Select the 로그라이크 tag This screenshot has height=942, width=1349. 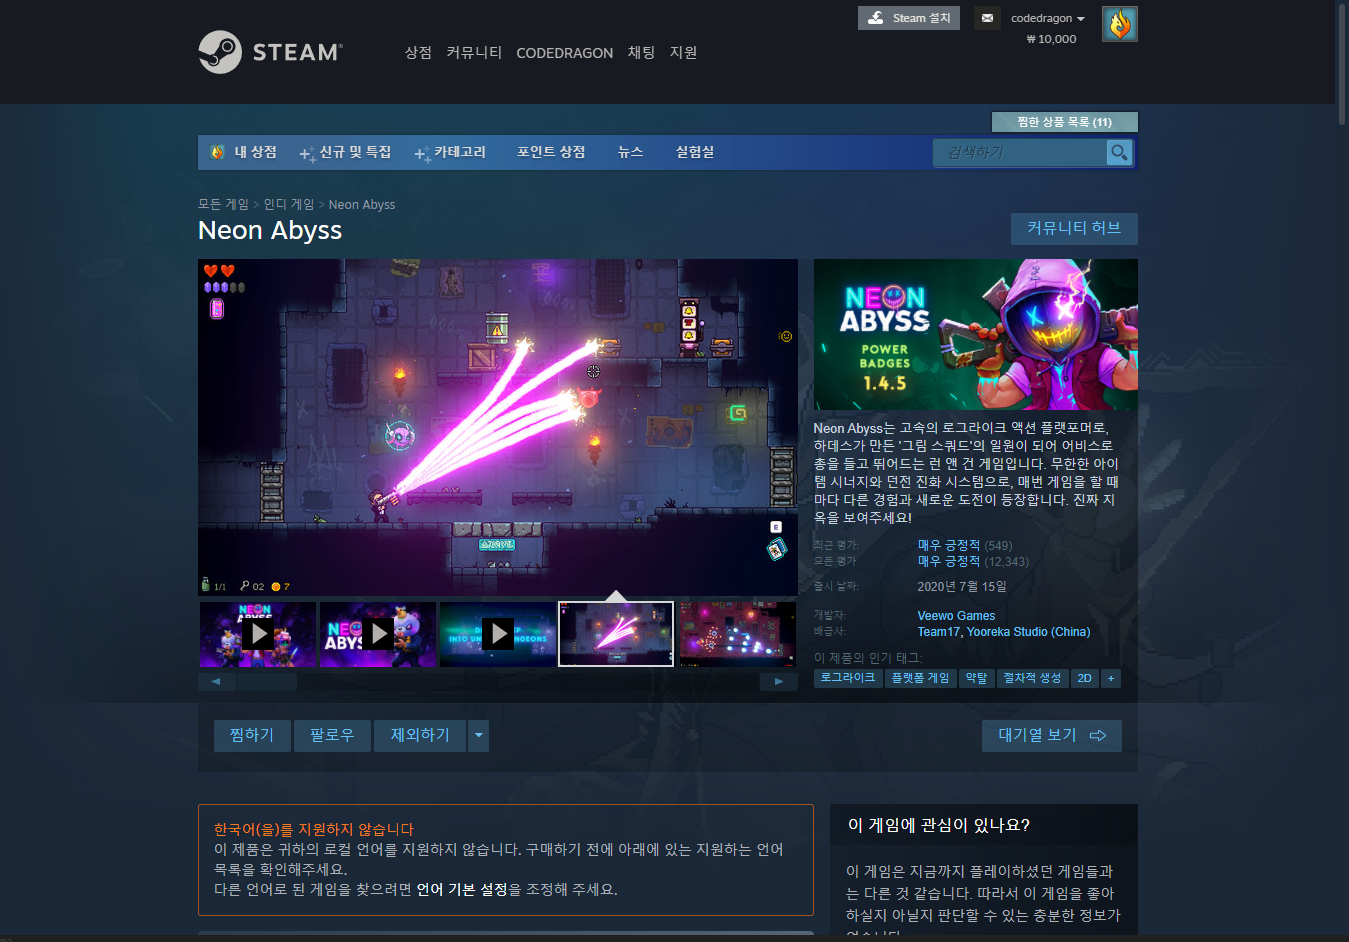click(848, 678)
